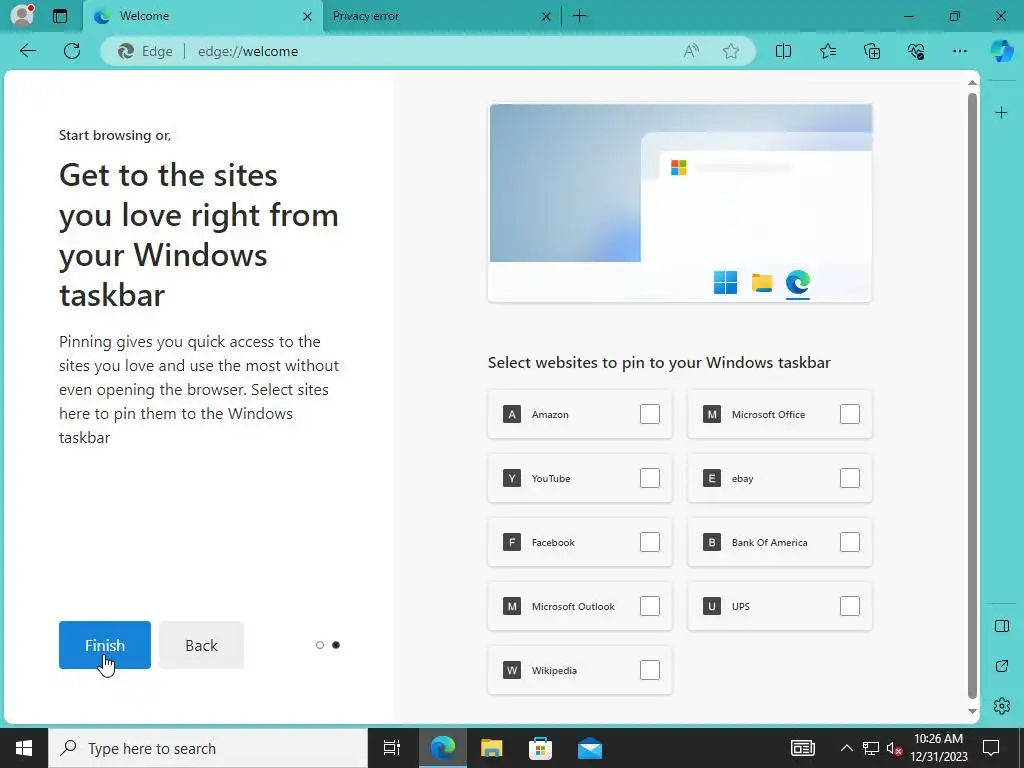The height and width of the screenshot is (768, 1024).
Task: Check the Amazon pin checkbox
Action: (x=650, y=414)
